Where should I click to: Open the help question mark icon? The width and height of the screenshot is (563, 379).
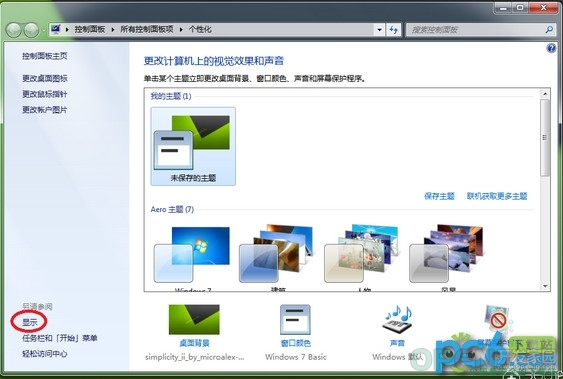(x=551, y=48)
